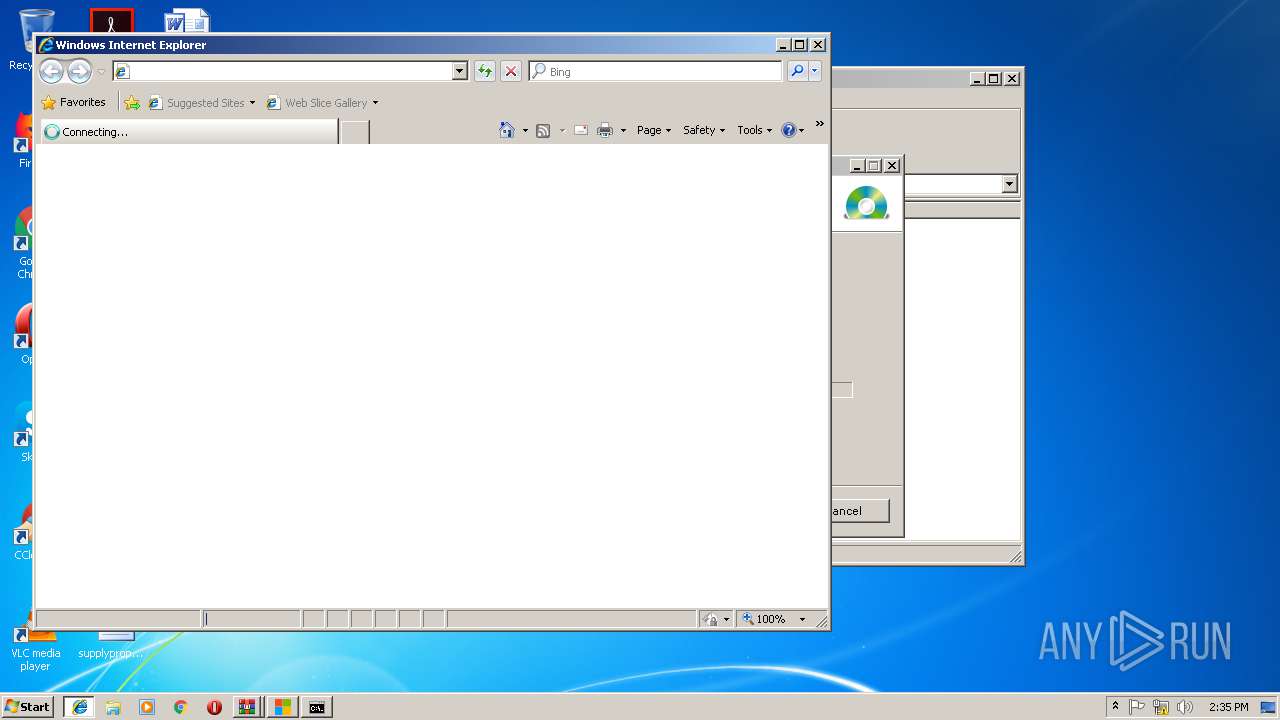Switch to the WinRAR taskbar item
Screen dimensions: 1280x720
click(x=247, y=707)
